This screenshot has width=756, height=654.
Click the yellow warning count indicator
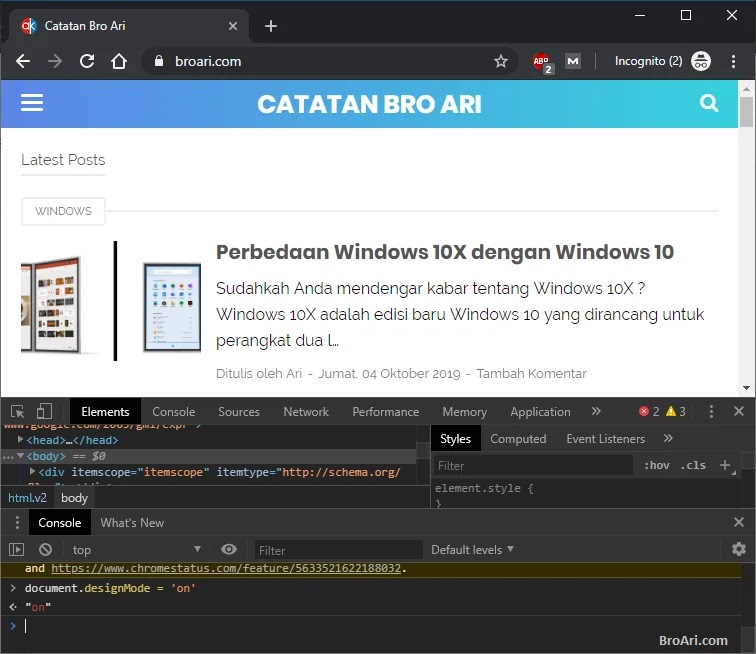coord(675,411)
